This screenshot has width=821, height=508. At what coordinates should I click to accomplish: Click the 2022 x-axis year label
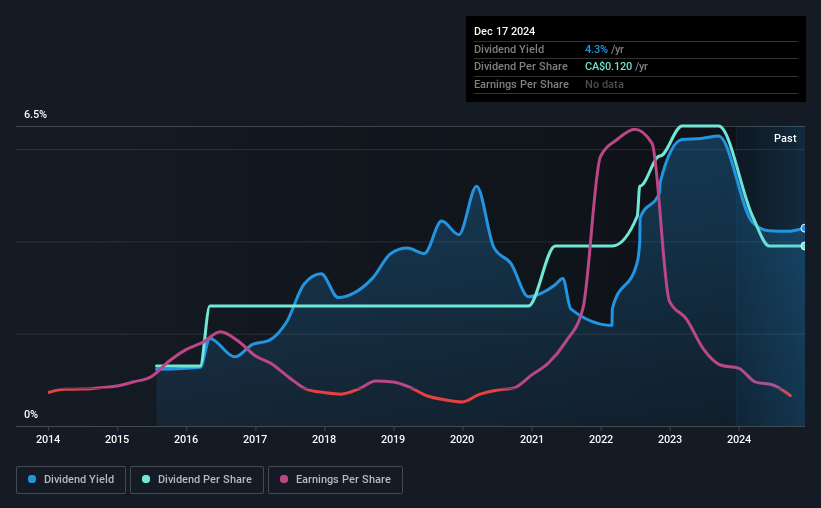[x=601, y=439]
